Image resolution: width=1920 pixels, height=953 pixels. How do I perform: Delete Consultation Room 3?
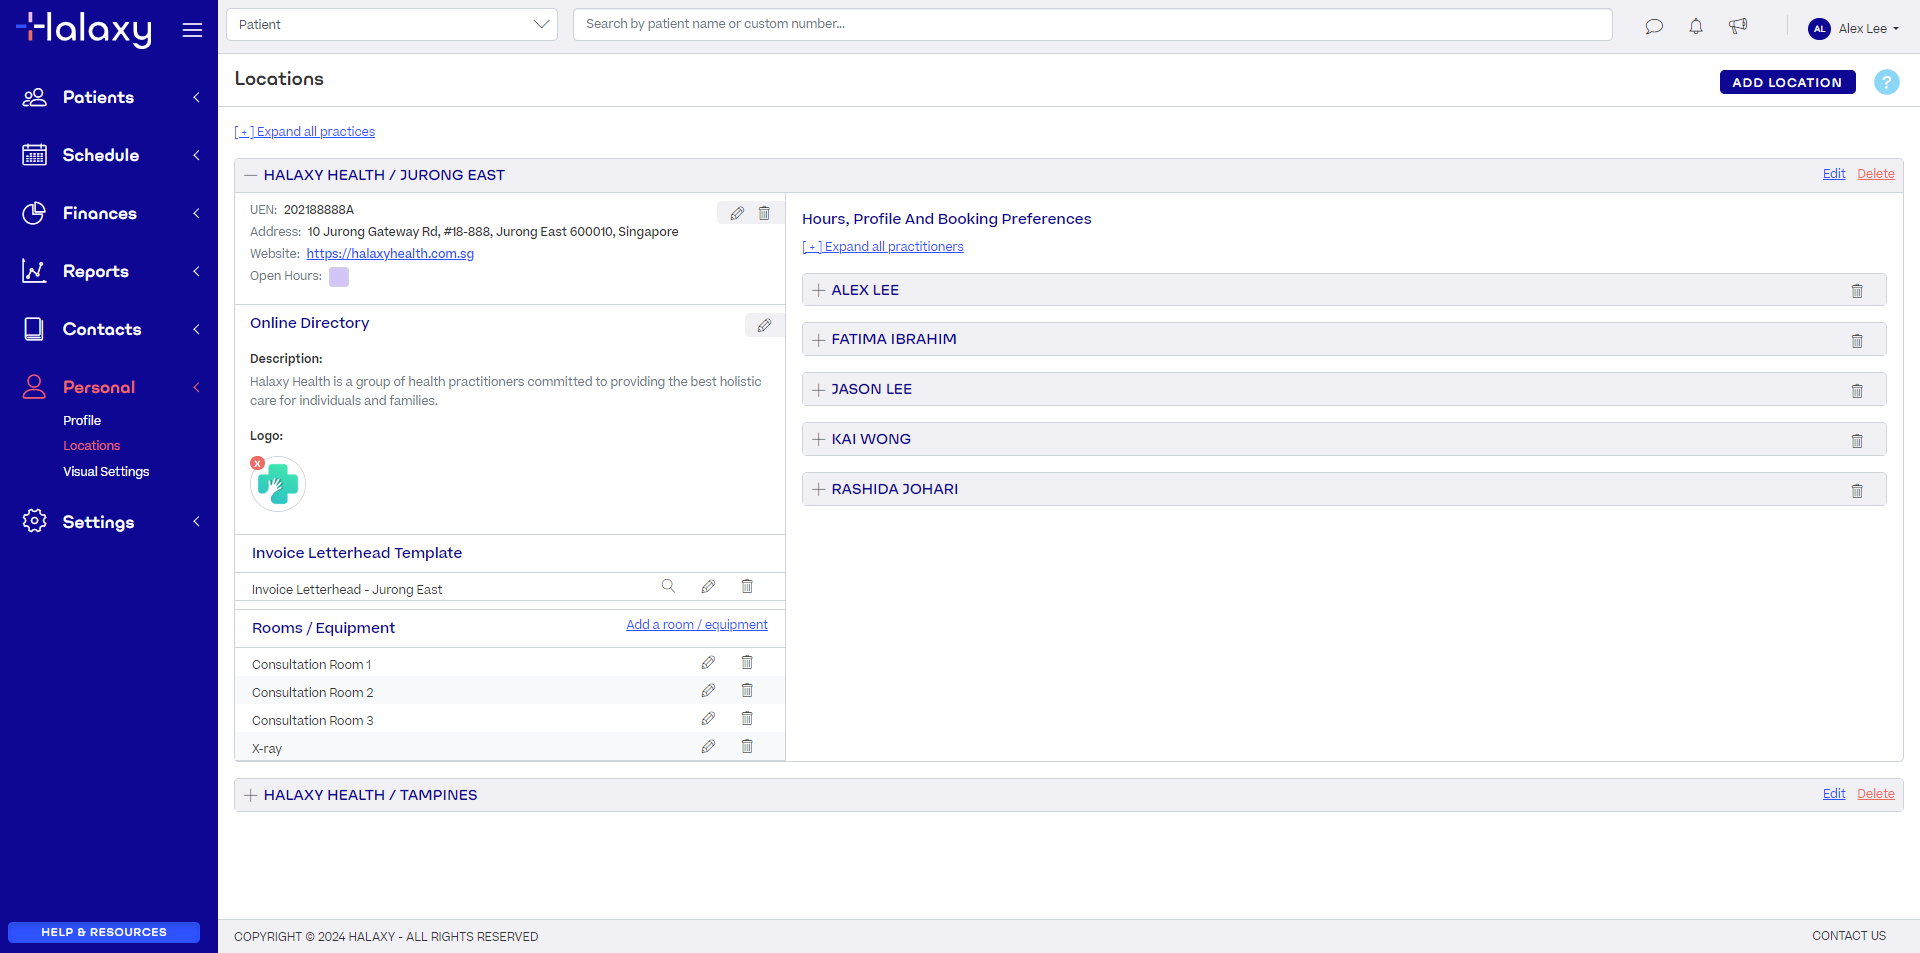coord(747,718)
